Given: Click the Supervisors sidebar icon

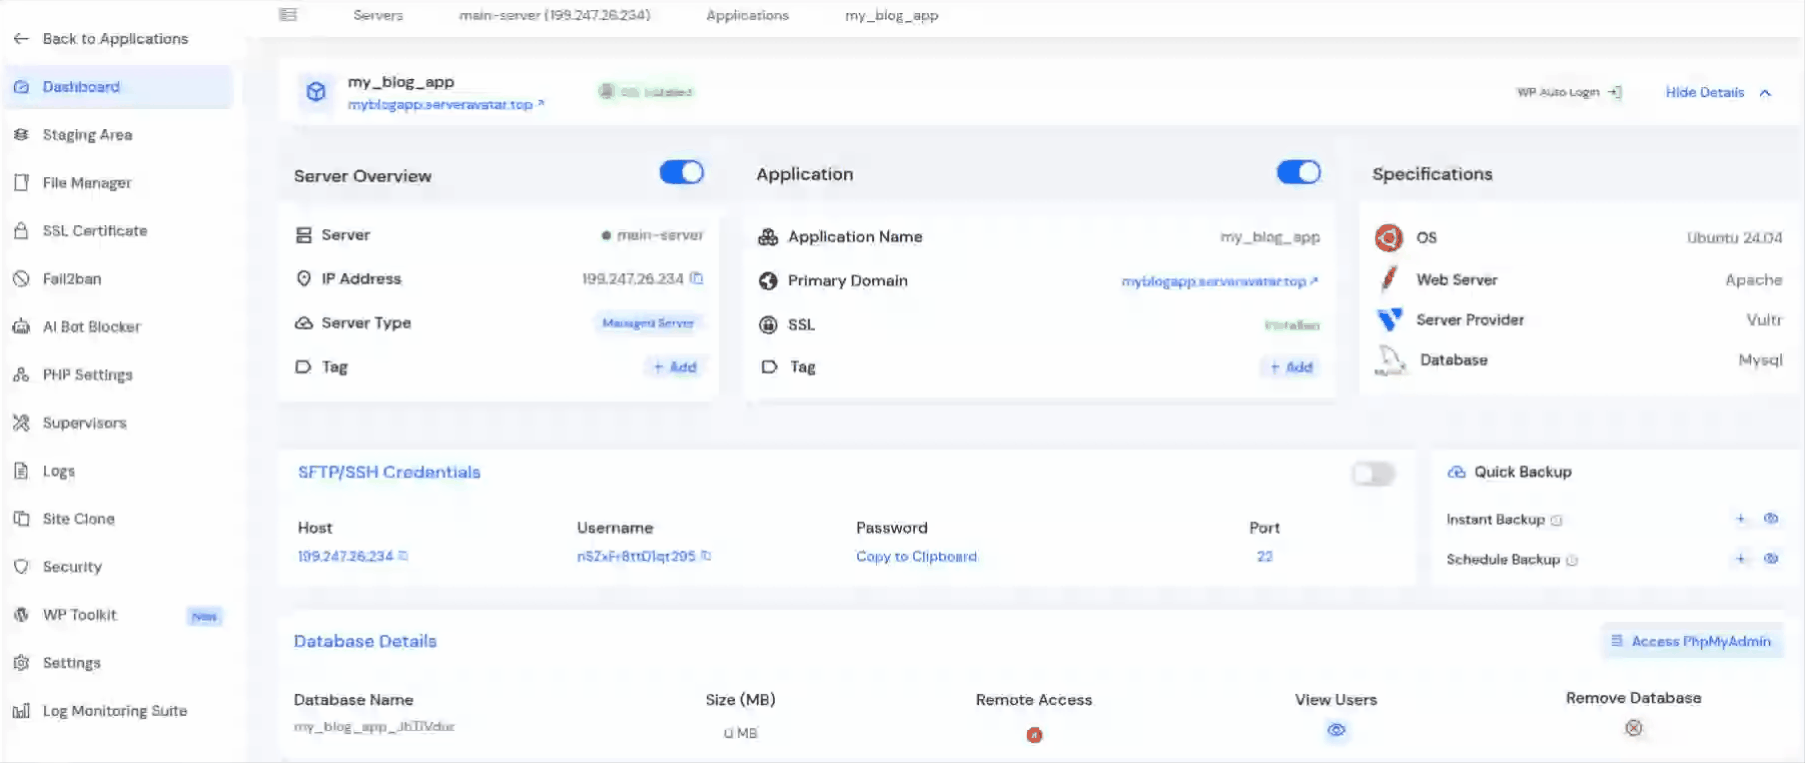Looking at the screenshot, I should coord(21,423).
